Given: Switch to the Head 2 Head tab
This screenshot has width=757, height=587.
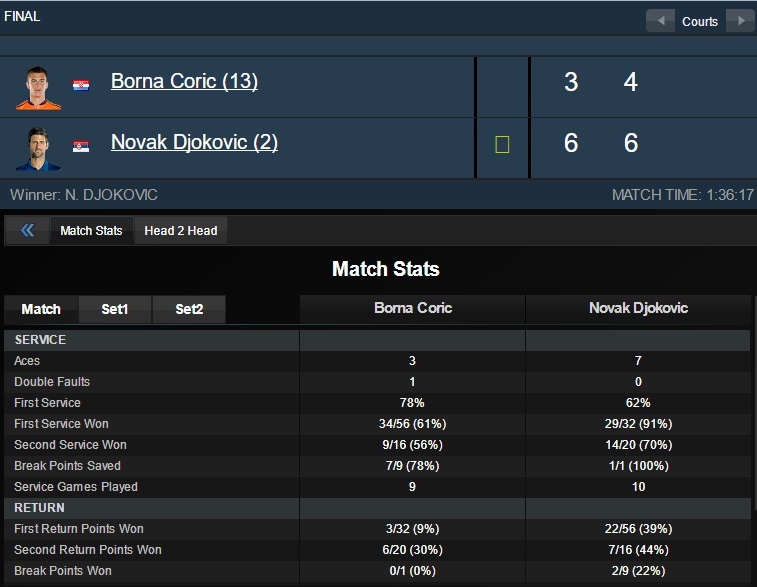Looking at the screenshot, I should click(181, 231).
